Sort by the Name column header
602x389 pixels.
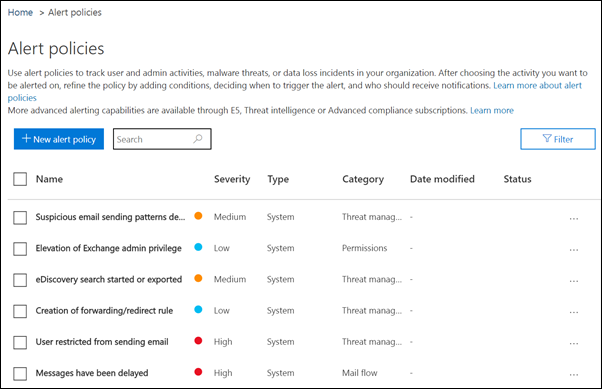point(50,179)
